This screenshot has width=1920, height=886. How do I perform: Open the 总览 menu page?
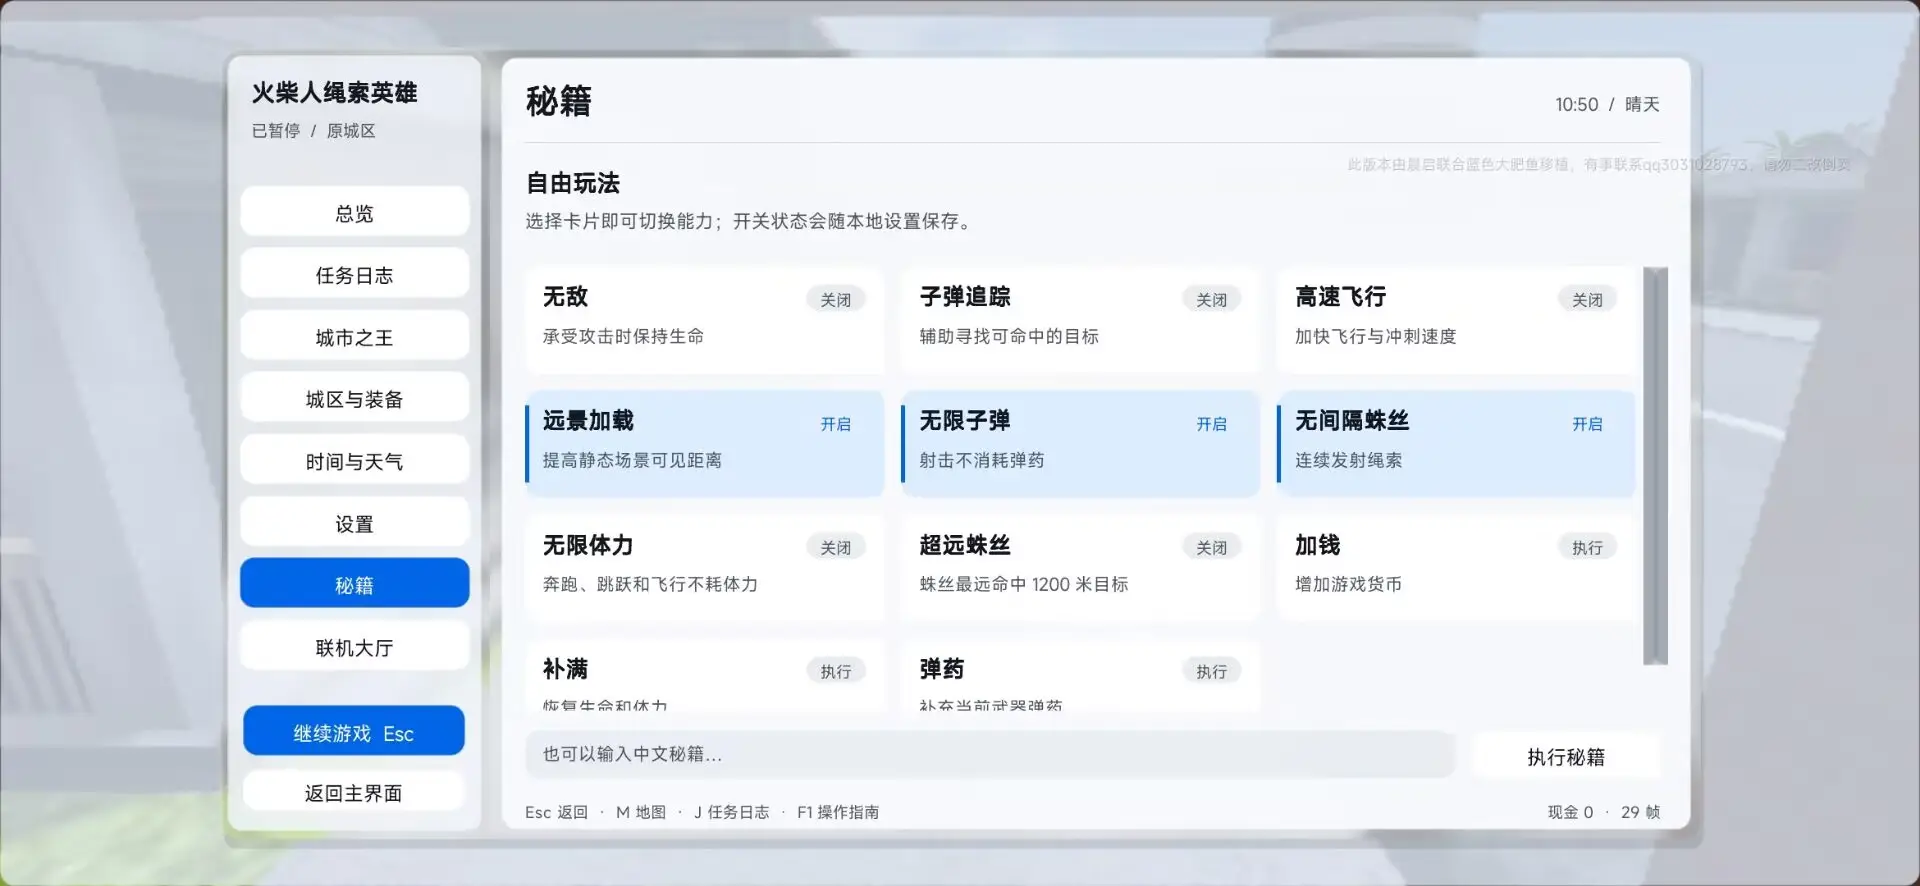[354, 212]
